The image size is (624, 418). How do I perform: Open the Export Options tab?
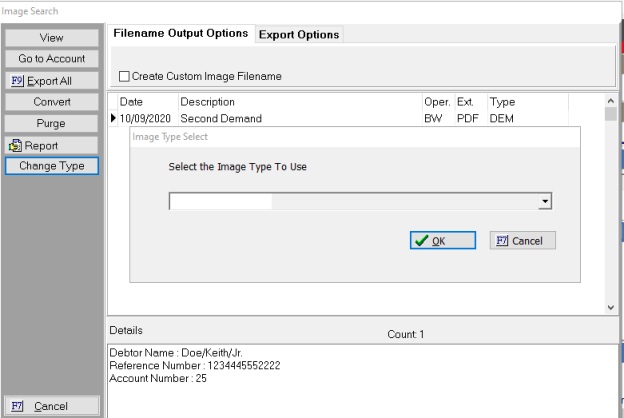point(299,34)
